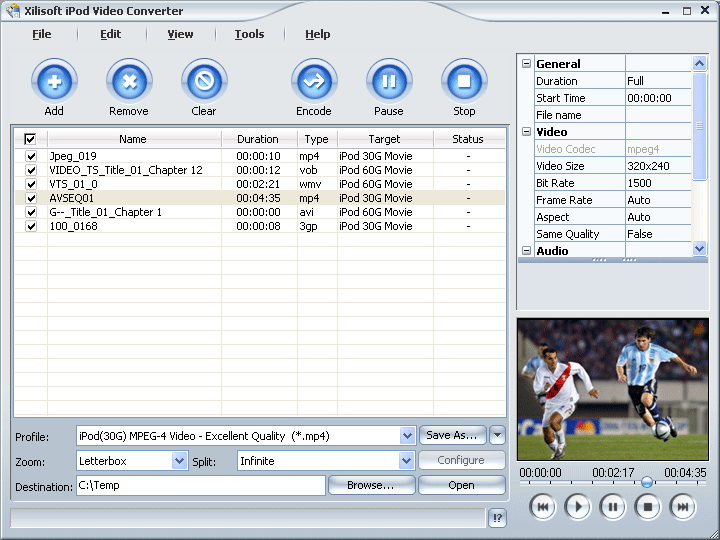This screenshot has width=720, height=540.
Task: Click the Open destination folder button
Action: pyautogui.click(x=461, y=485)
